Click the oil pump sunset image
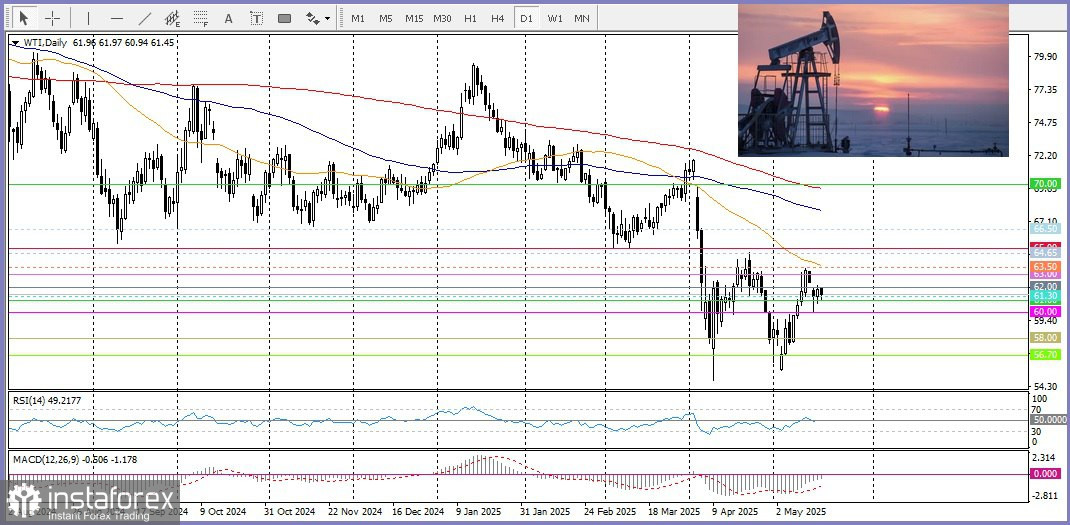The width and height of the screenshot is (1070, 525). [873, 80]
